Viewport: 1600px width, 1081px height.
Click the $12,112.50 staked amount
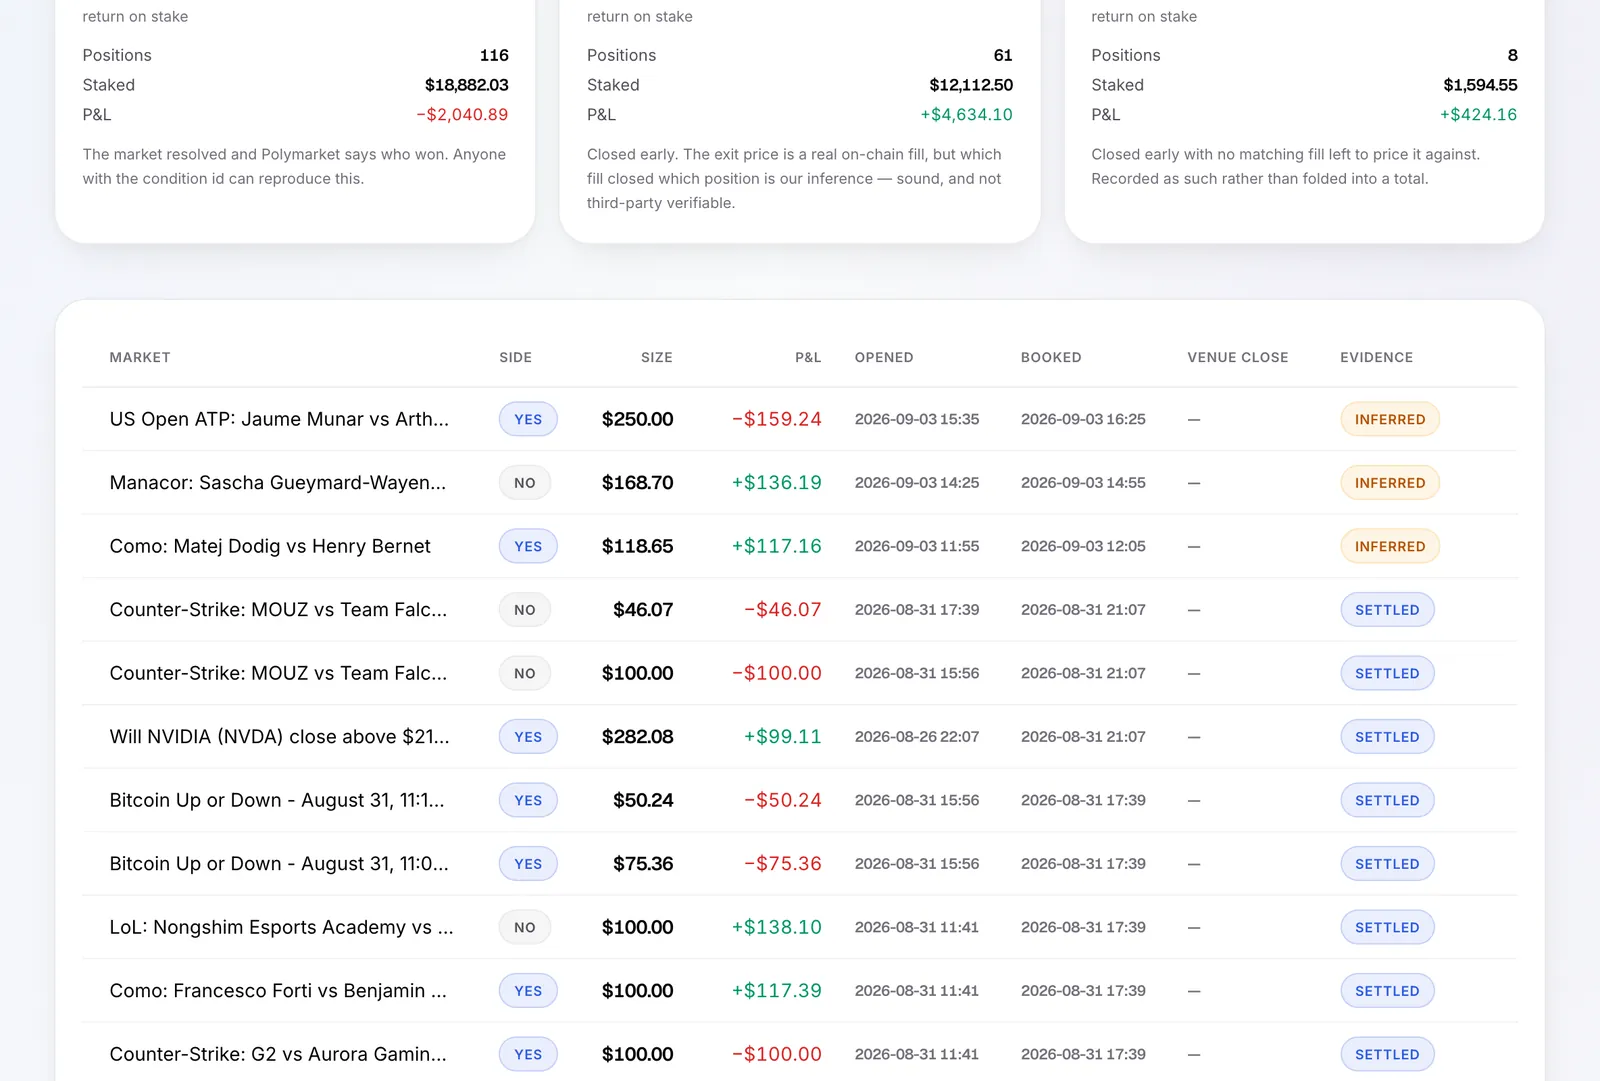(971, 85)
